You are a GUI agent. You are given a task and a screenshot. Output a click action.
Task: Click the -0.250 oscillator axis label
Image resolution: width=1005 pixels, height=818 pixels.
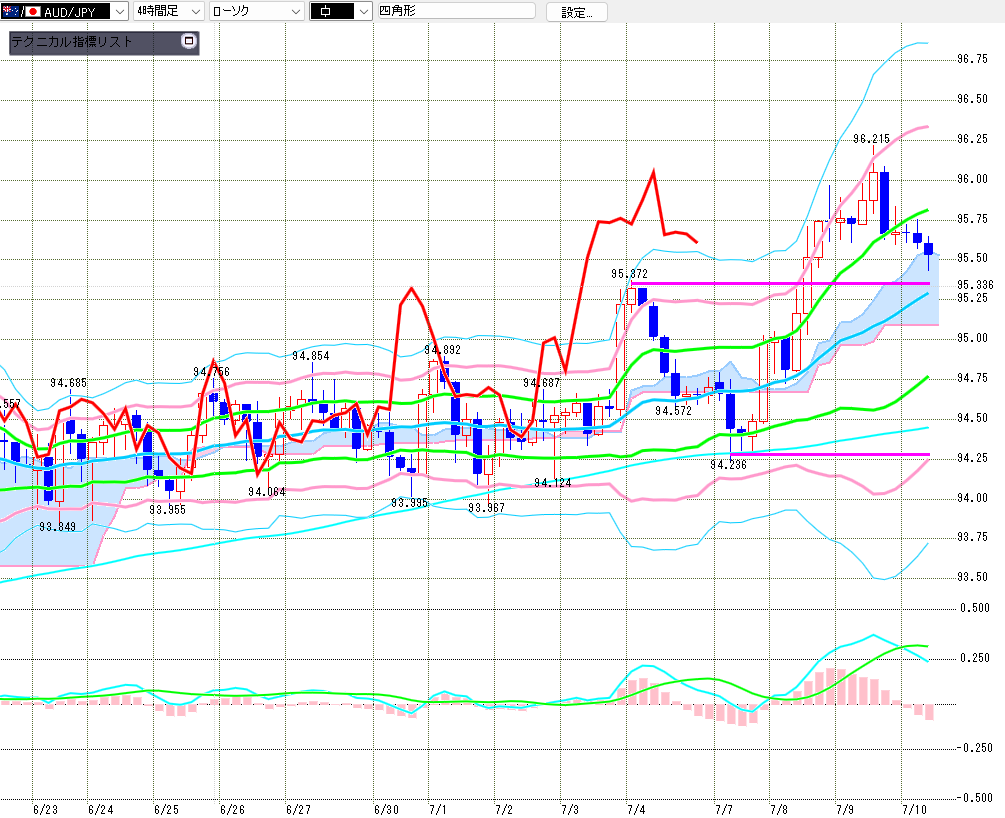pos(974,747)
